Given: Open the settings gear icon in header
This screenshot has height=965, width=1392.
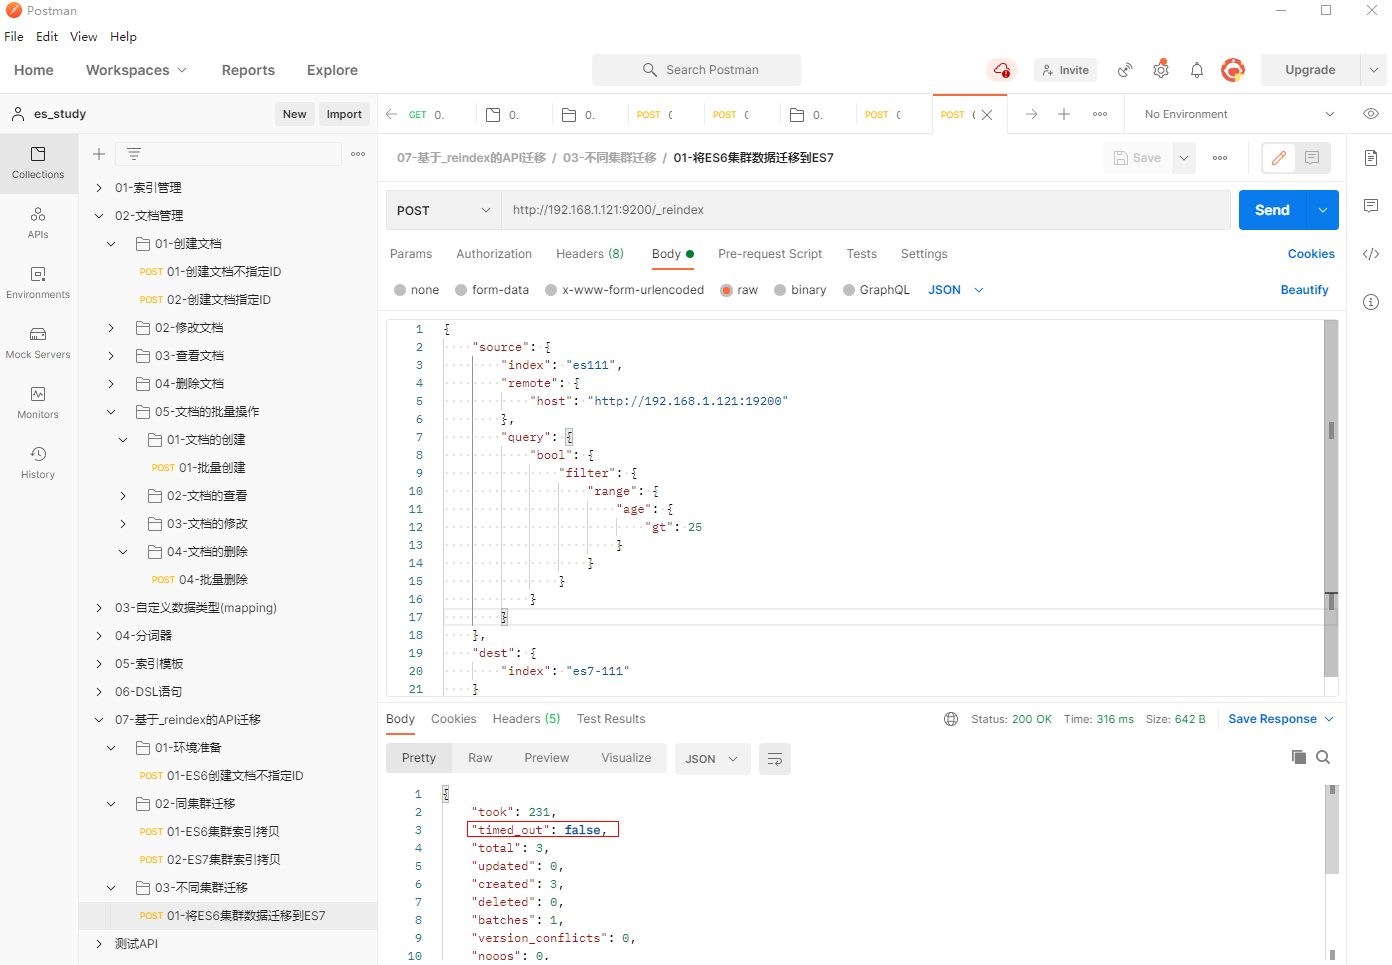Looking at the screenshot, I should click(x=1160, y=70).
